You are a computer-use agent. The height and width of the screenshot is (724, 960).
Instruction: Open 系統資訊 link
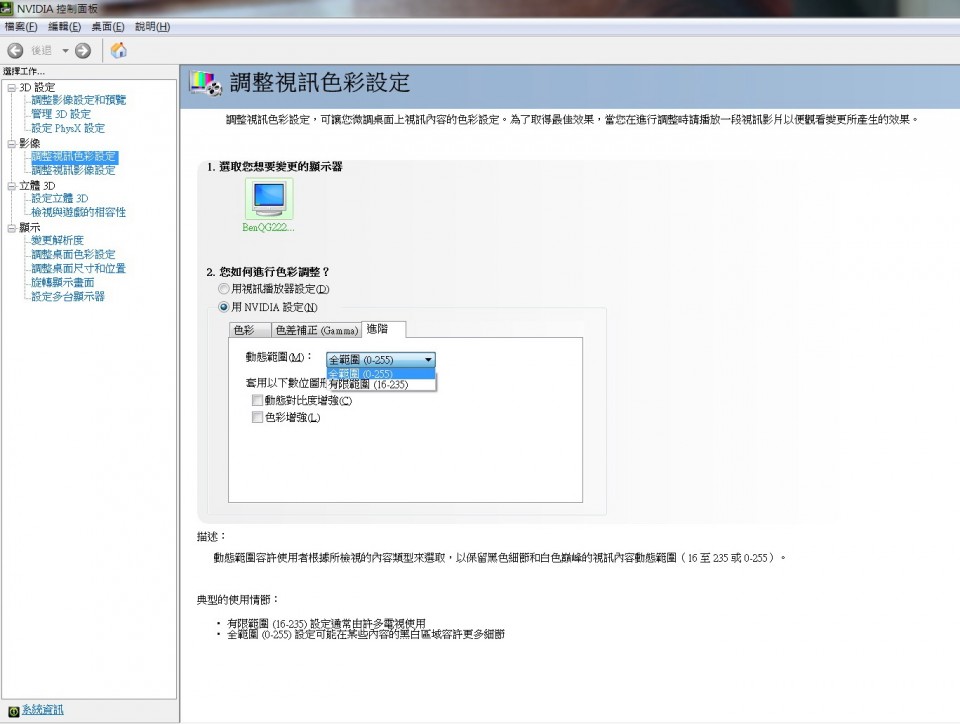click(42, 710)
